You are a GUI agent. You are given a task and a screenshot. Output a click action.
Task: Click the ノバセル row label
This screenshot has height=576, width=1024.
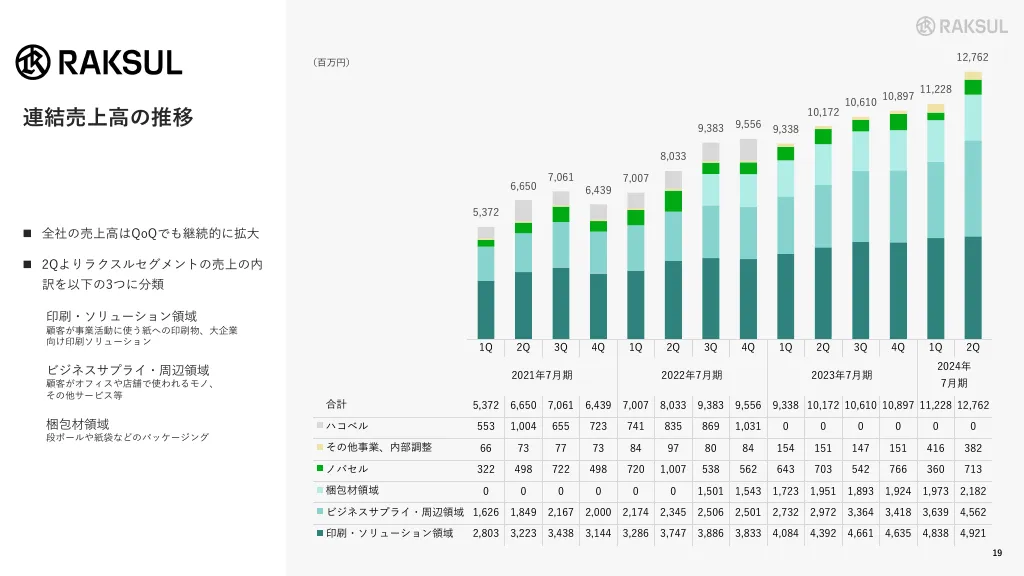pyautogui.click(x=347, y=469)
